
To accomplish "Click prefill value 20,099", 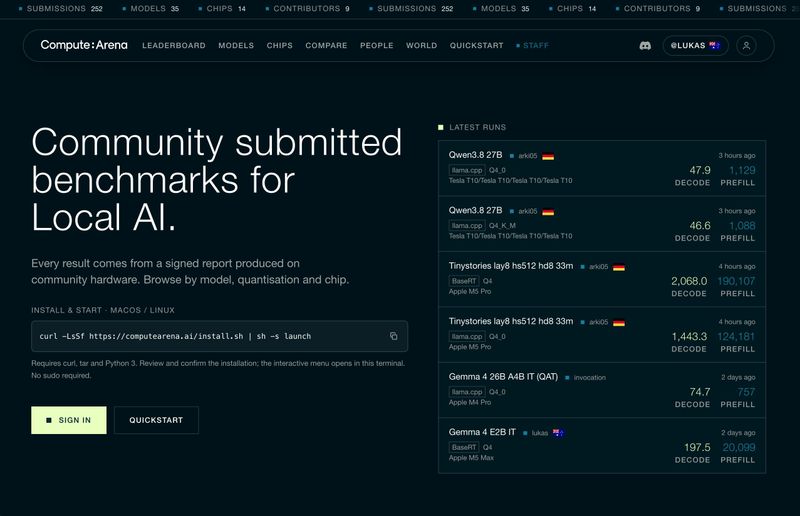I will (x=739, y=447).
